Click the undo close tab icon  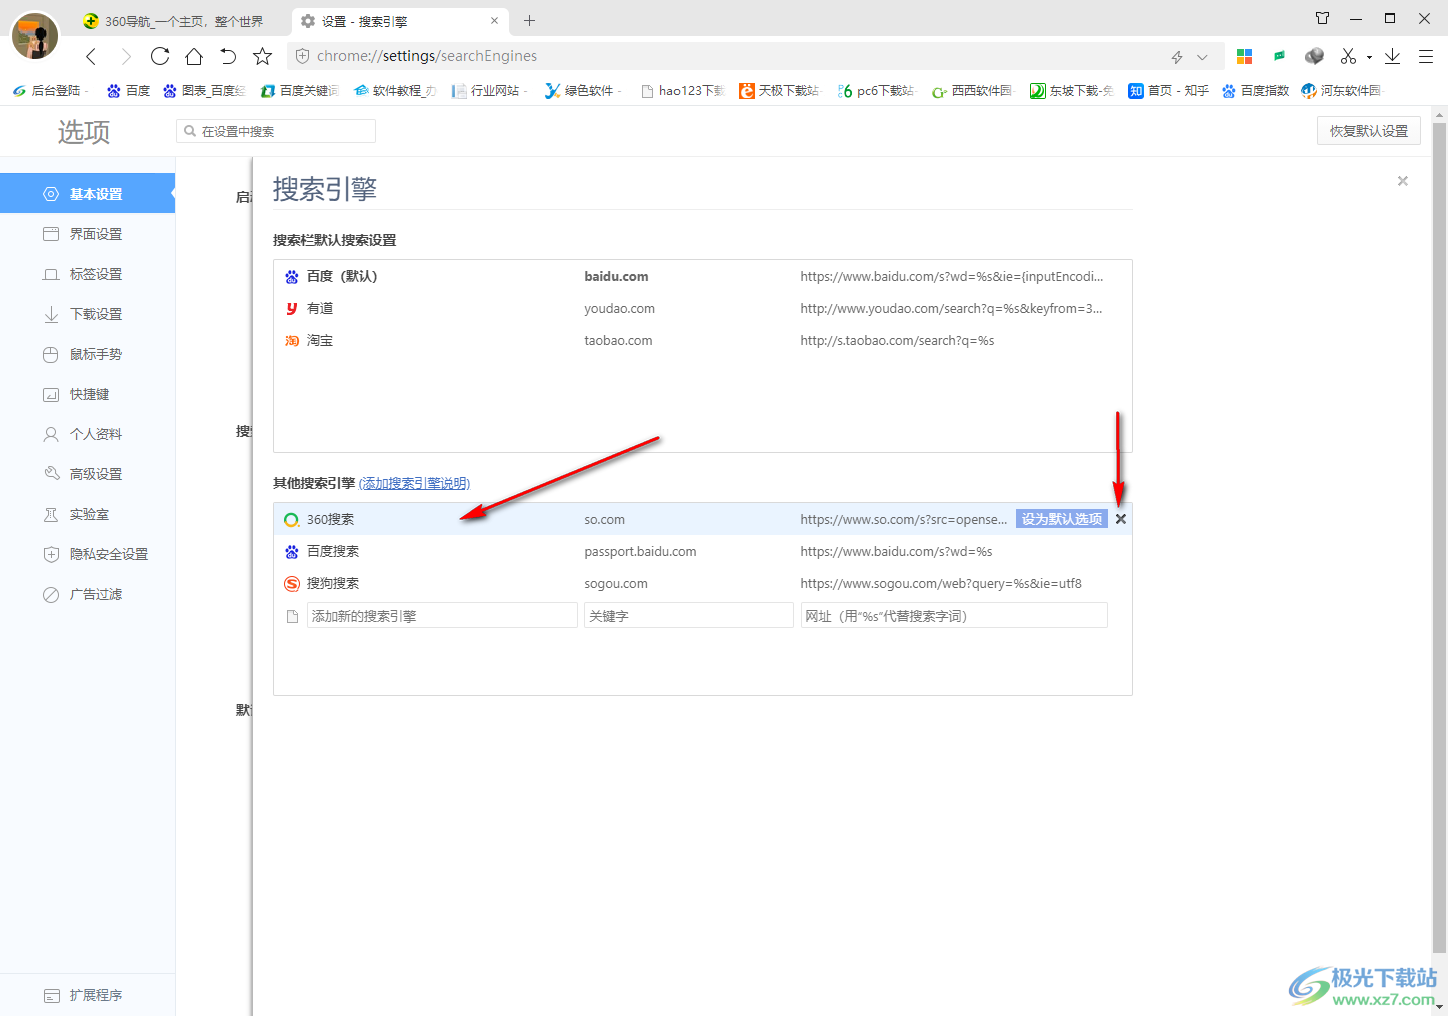[228, 56]
